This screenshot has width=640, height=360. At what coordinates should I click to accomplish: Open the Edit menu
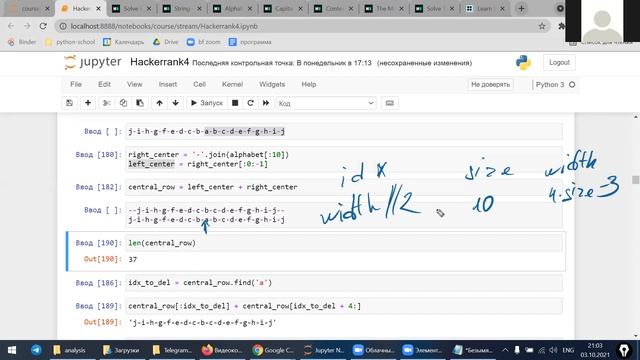104,84
